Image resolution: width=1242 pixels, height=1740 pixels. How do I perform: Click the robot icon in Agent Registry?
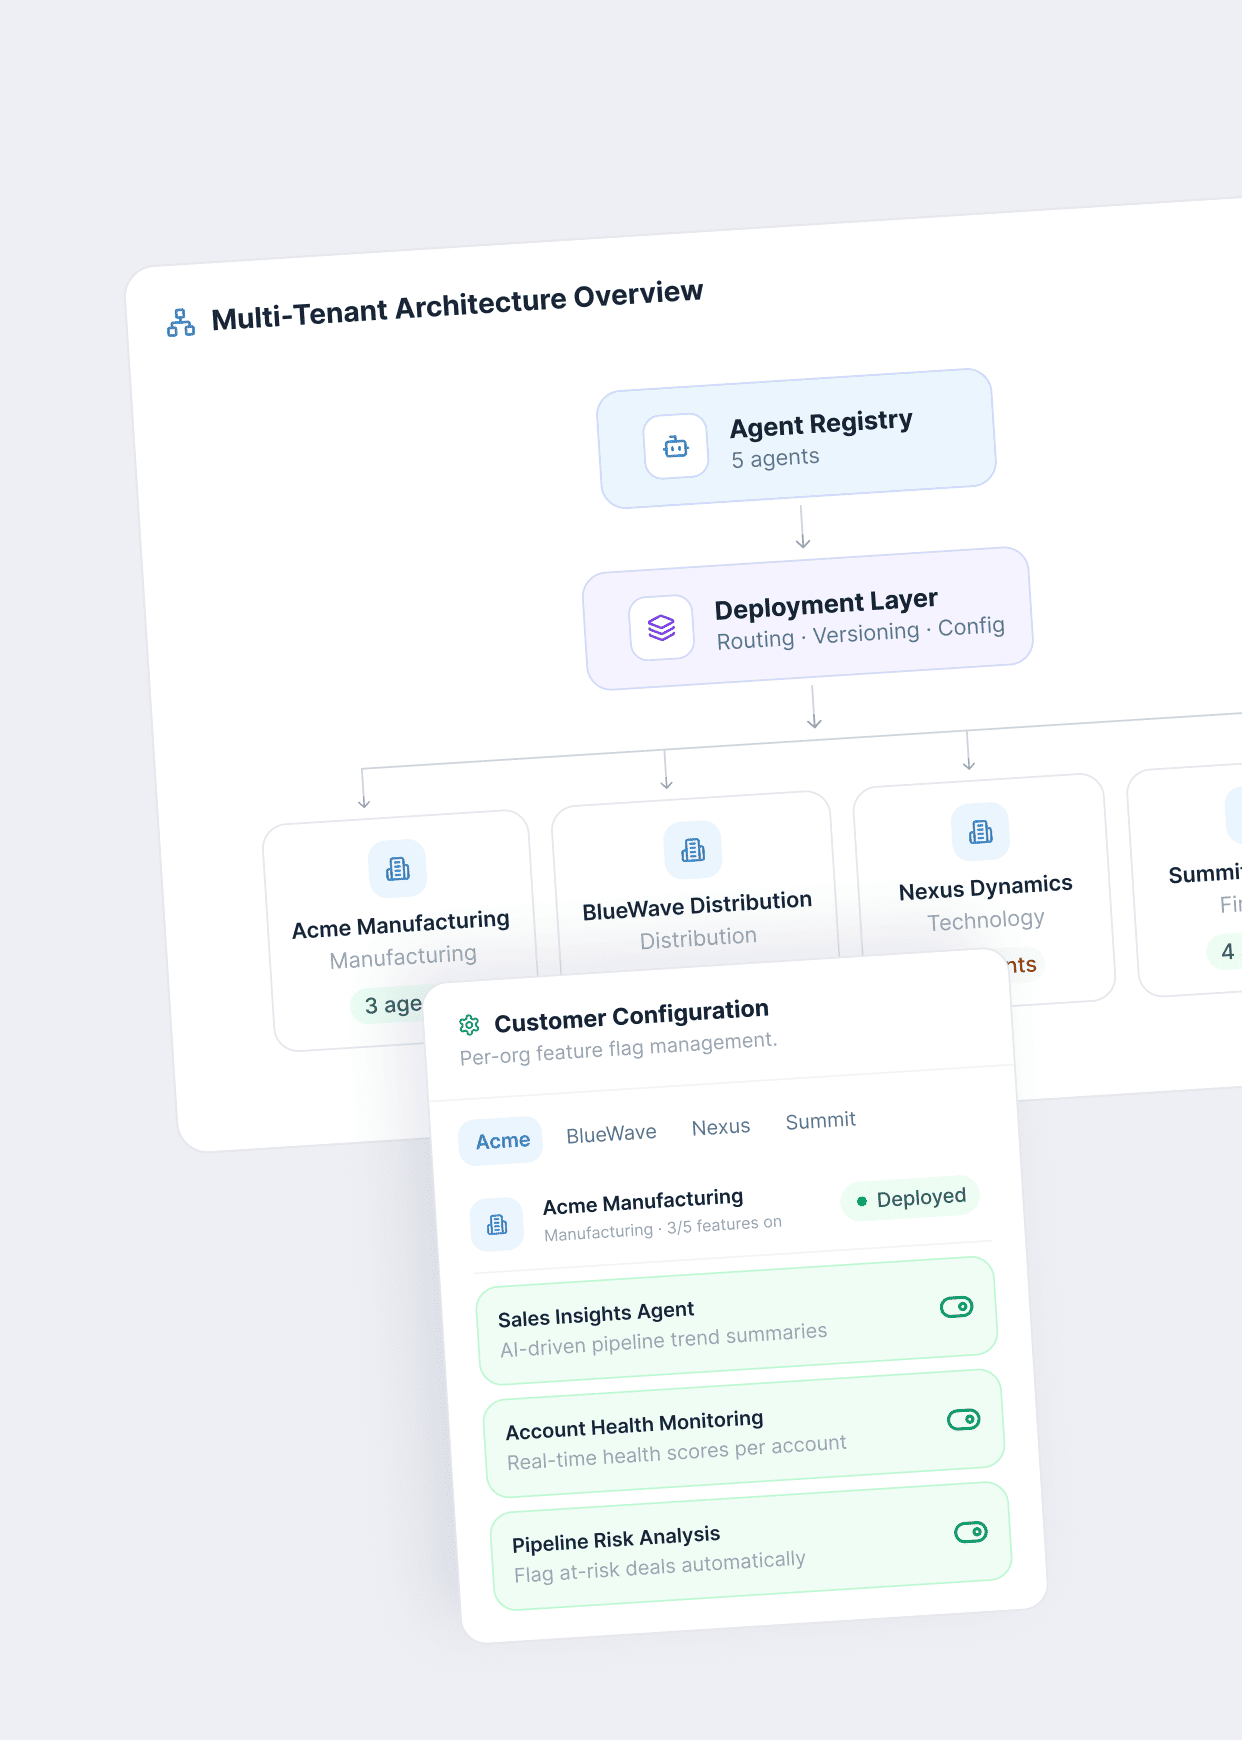tap(676, 447)
